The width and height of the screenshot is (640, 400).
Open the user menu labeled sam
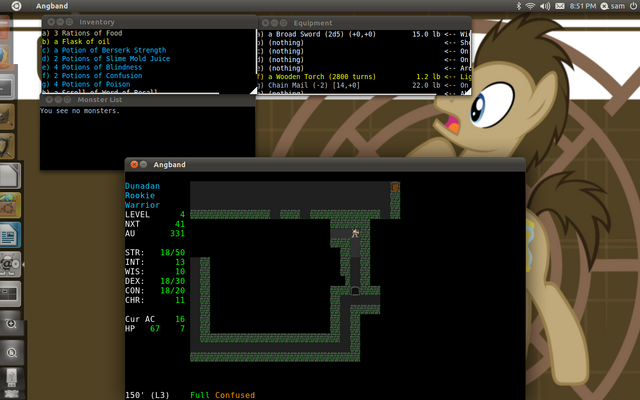tap(613, 6)
